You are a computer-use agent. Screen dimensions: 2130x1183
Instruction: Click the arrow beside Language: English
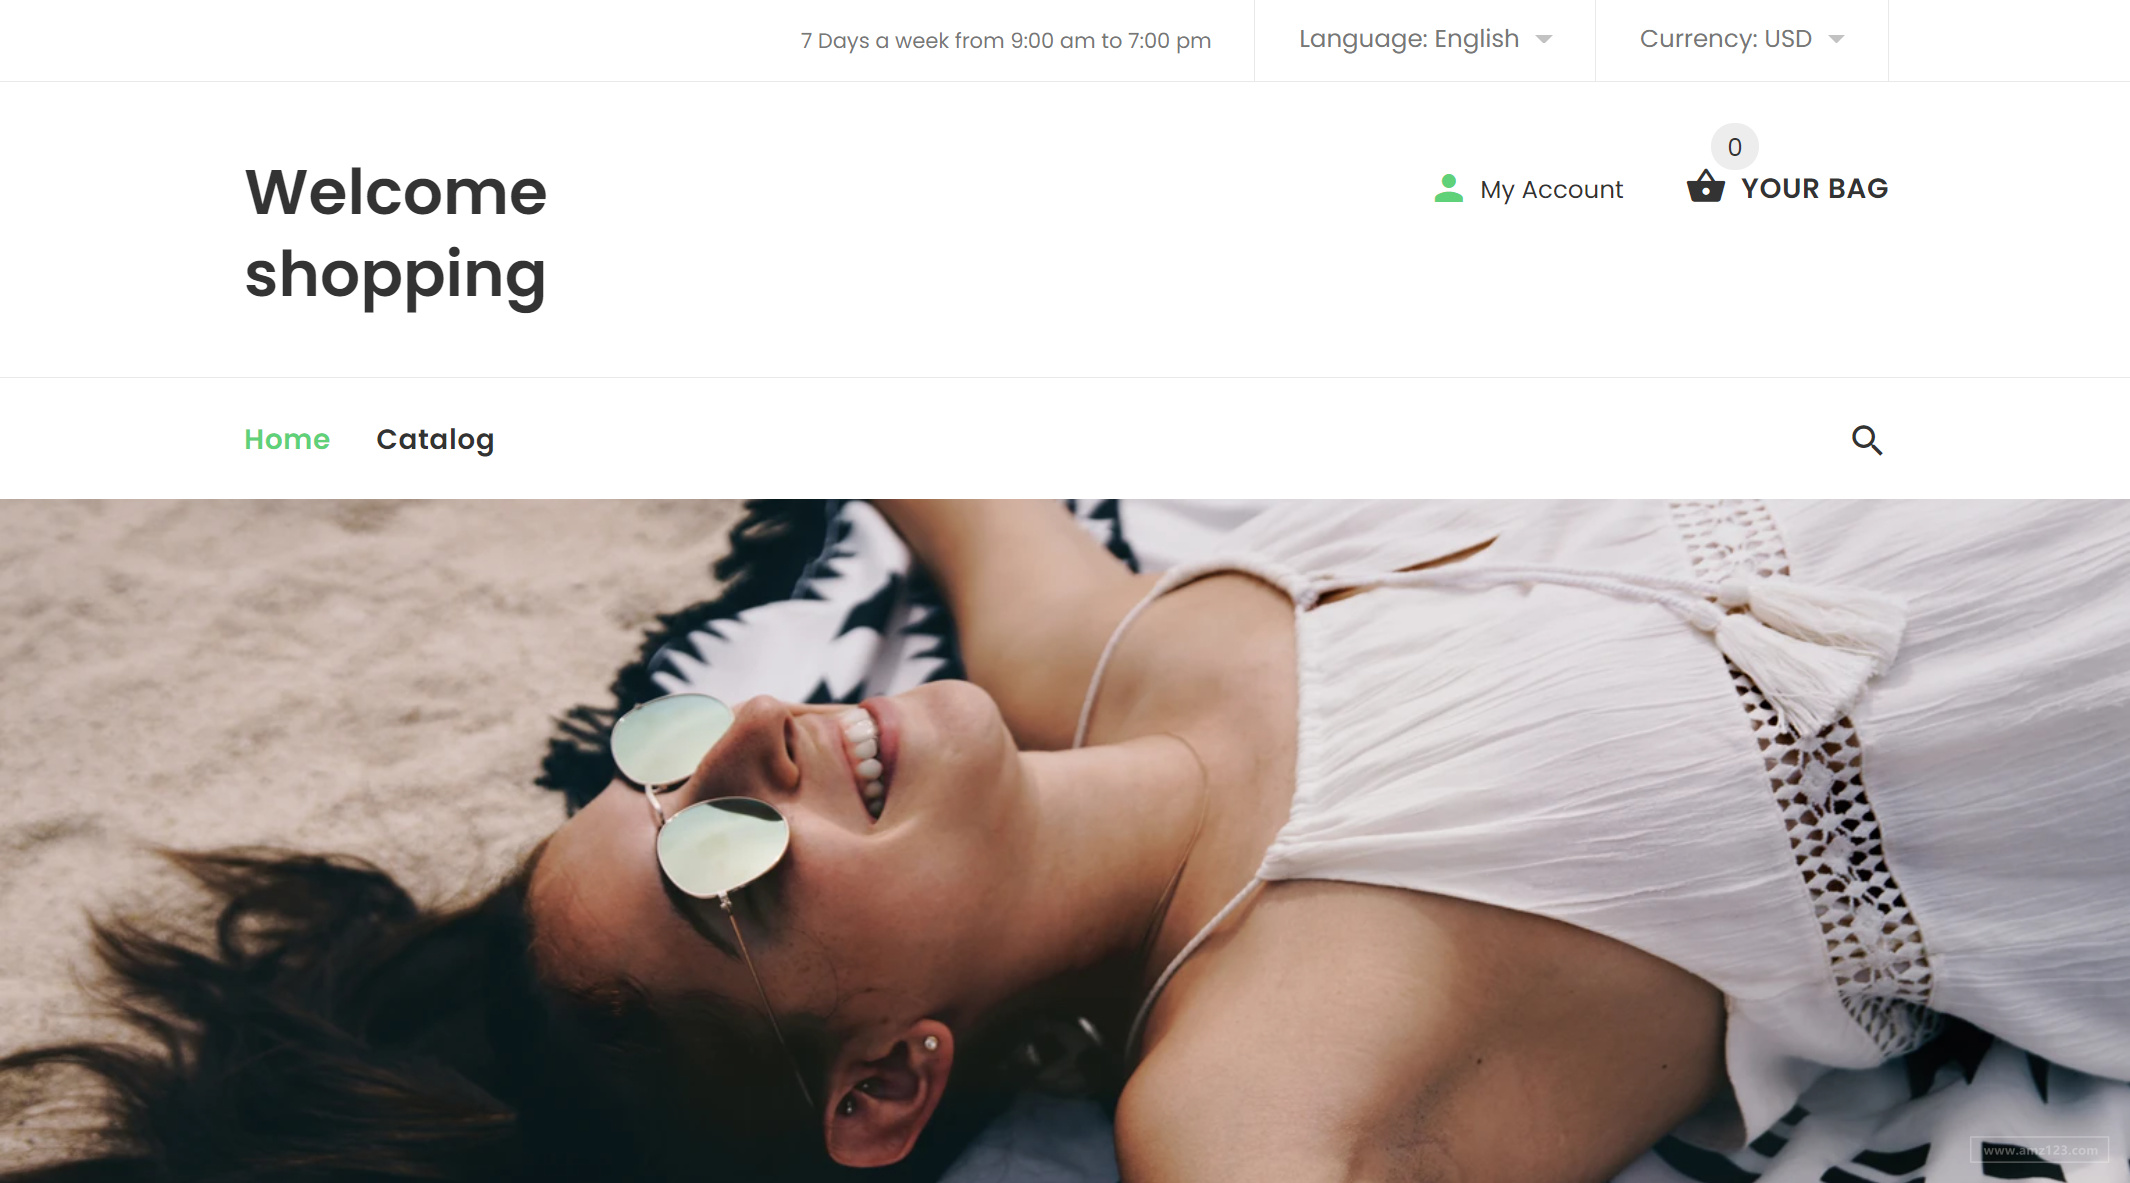(1544, 40)
